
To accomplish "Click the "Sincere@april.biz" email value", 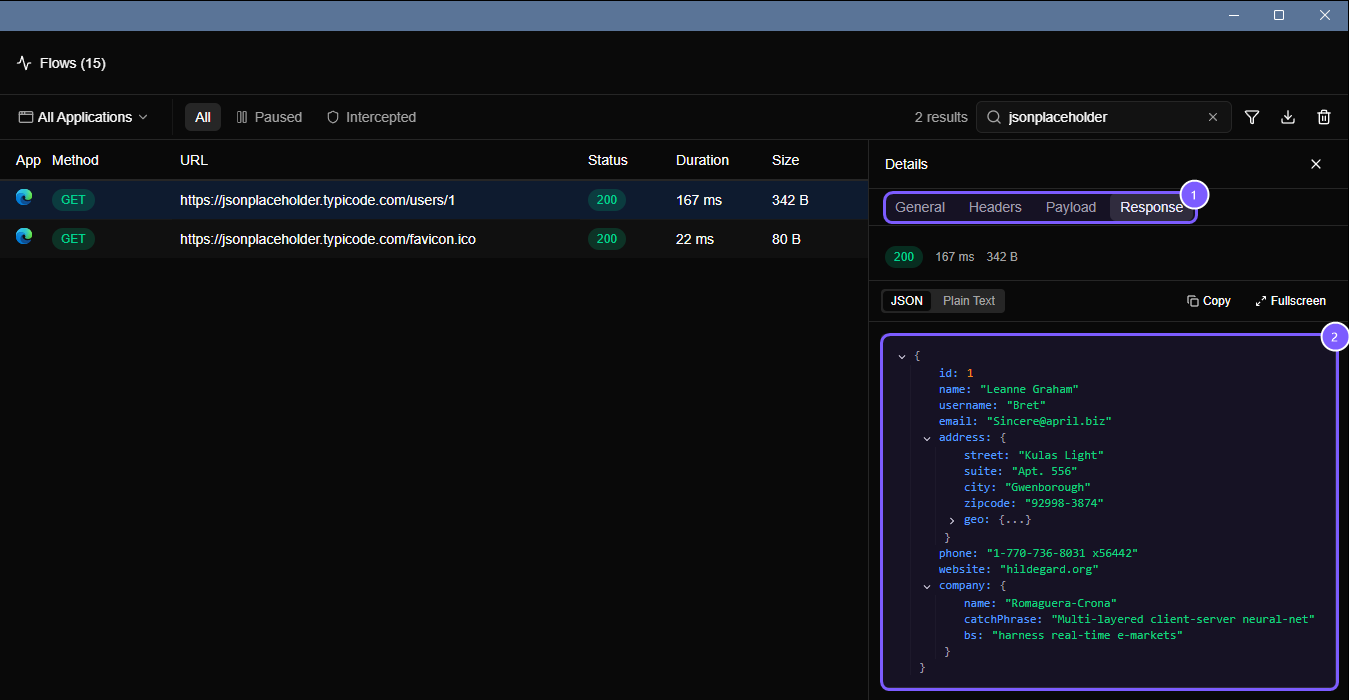I will click(x=1049, y=422).
